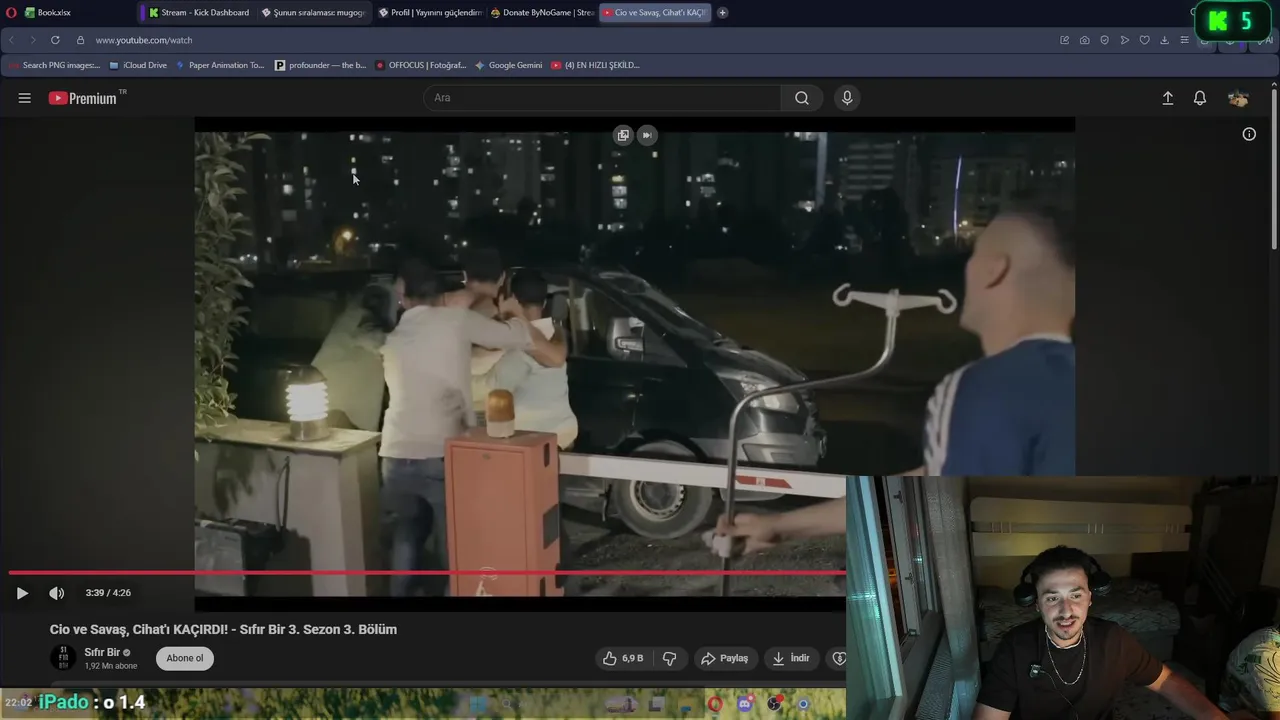The width and height of the screenshot is (1280, 720).
Task: Dislike the video
Action: [x=669, y=658]
